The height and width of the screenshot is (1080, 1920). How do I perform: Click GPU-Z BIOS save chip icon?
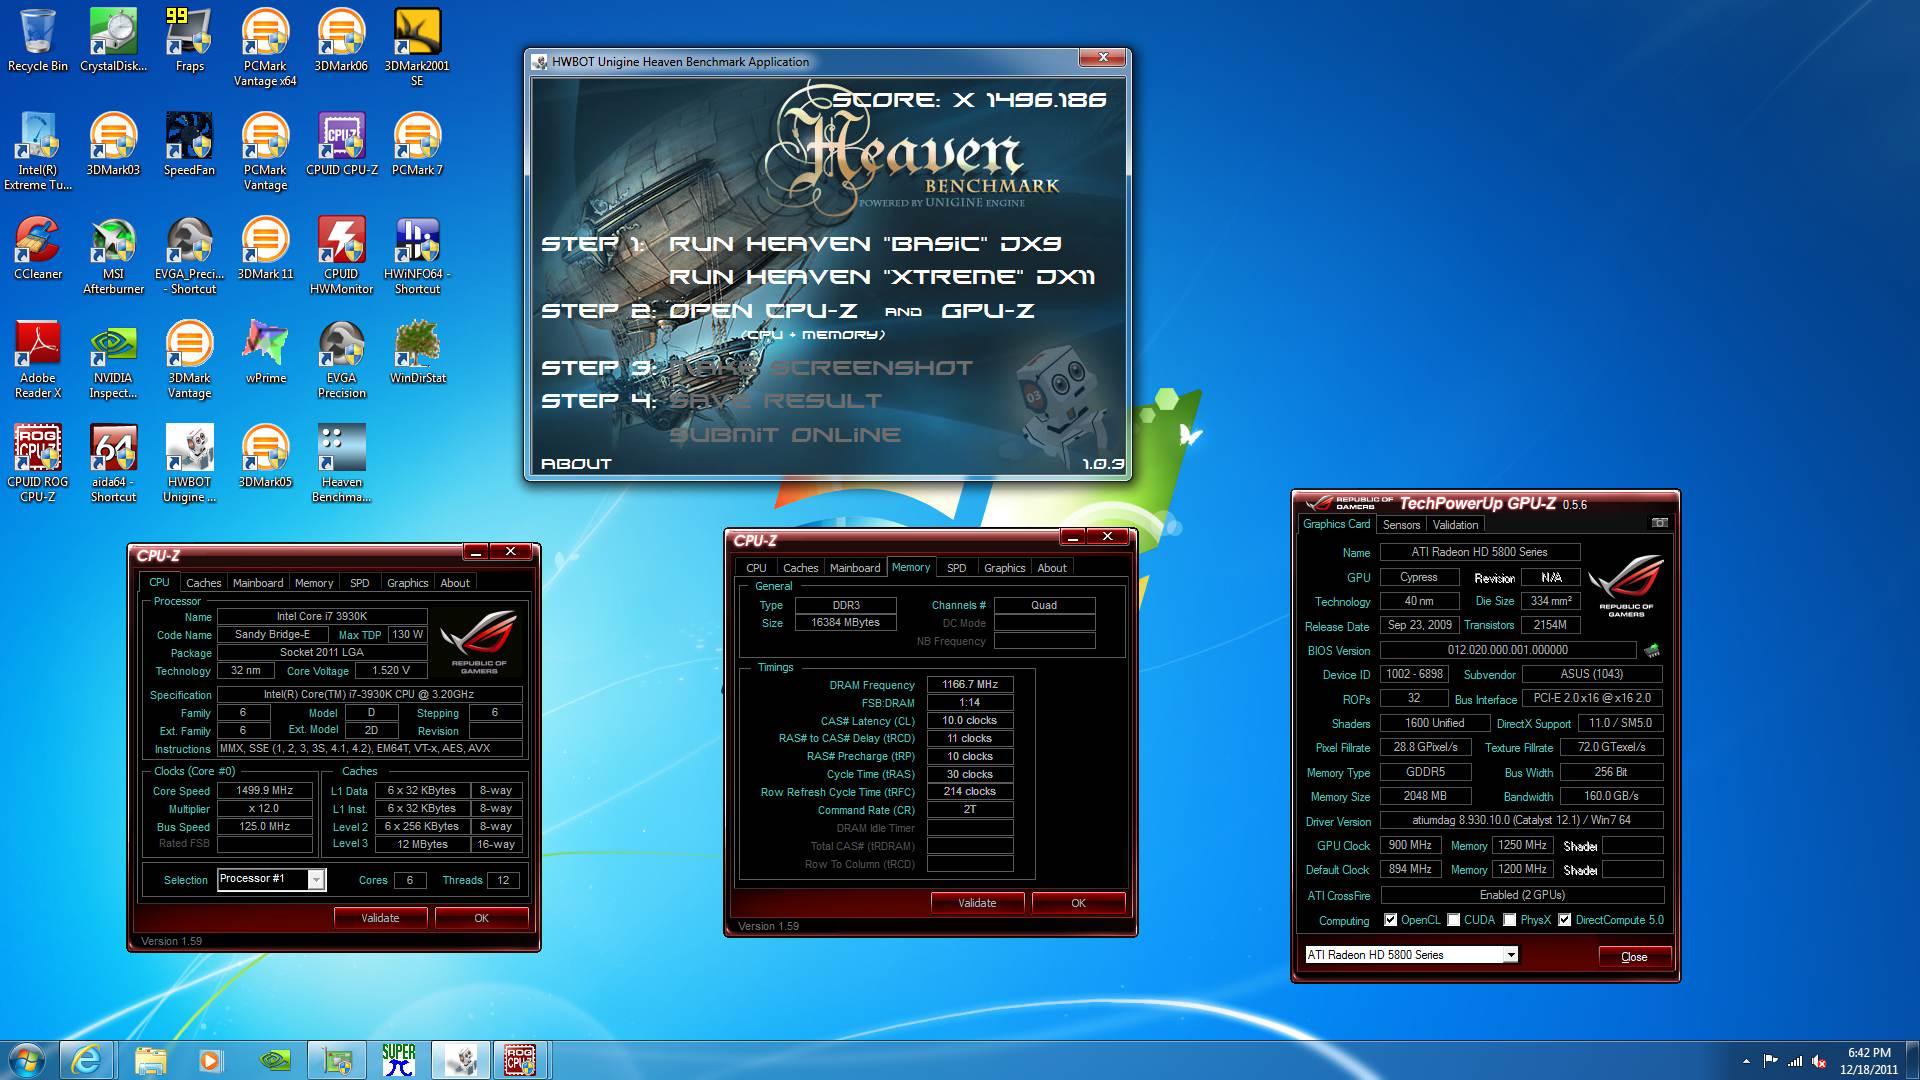1652,650
